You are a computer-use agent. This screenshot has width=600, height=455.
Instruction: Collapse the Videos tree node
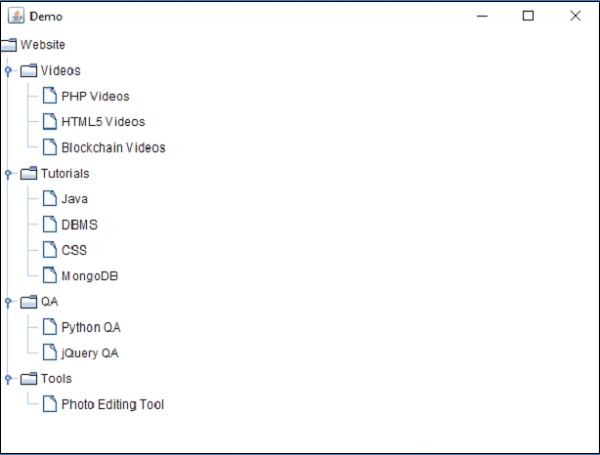[8, 71]
